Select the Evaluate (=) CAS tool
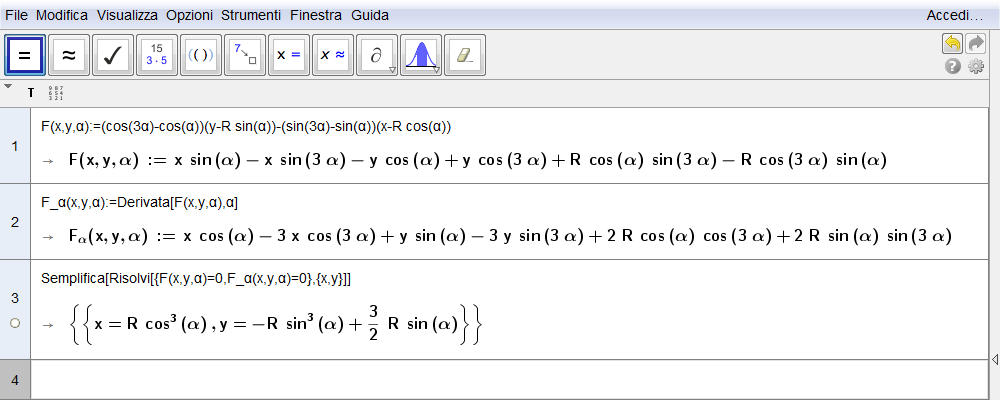Image resolution: width=1000 pixels, height=400 pixels. 25,56
